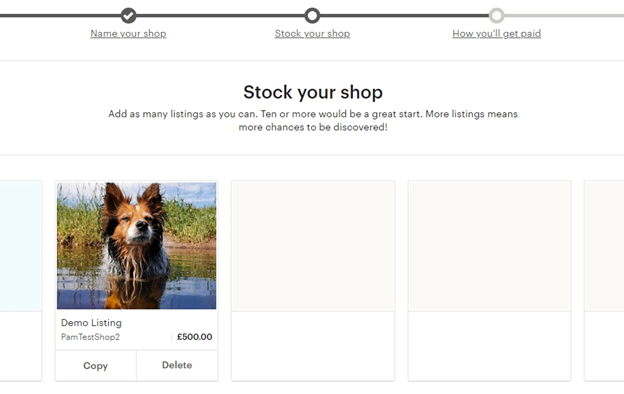Click the partially visible light blue card
This screenshot has height=394, width=624.
point(21,281)
